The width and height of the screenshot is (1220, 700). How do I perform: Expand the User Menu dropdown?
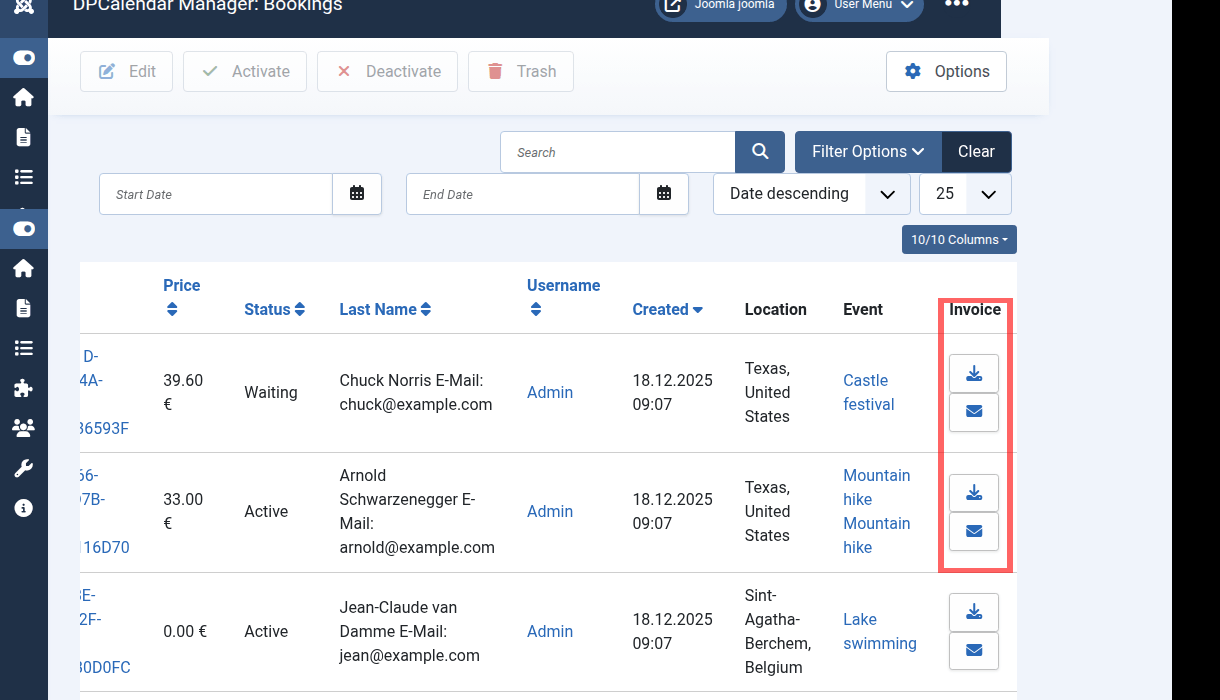859,6
